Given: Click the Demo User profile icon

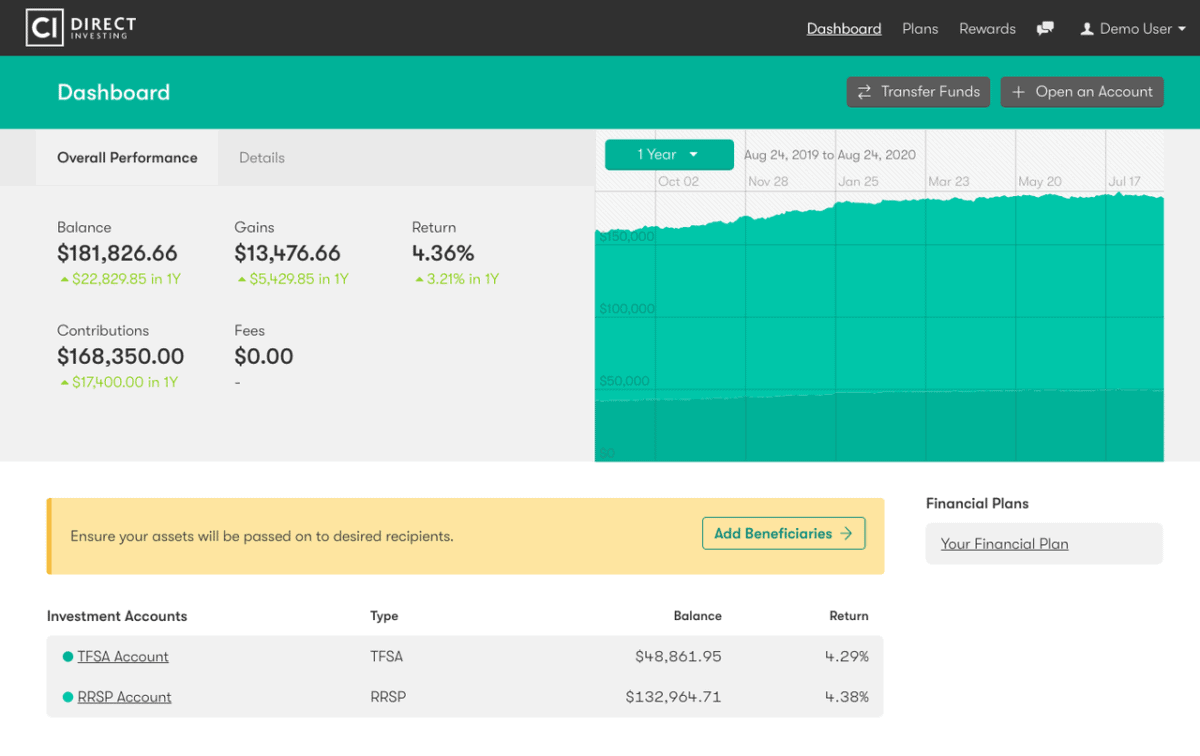Looking at the screenshot, I should tap(1087, 29).
